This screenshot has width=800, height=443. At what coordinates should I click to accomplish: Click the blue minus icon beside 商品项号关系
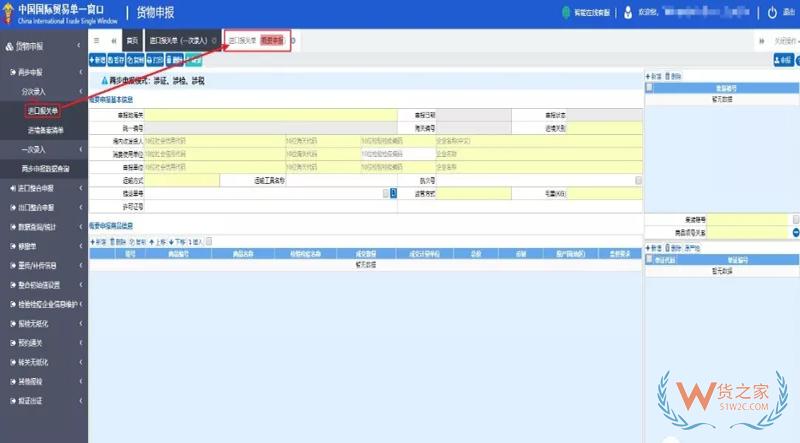795,232
